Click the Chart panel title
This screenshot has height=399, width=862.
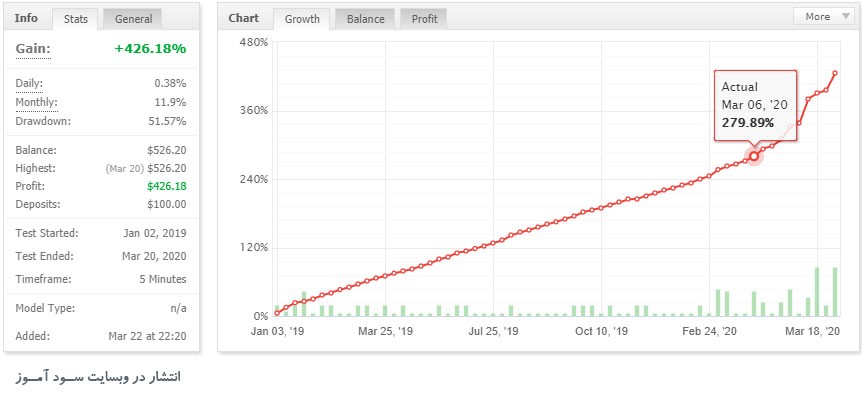244,18
